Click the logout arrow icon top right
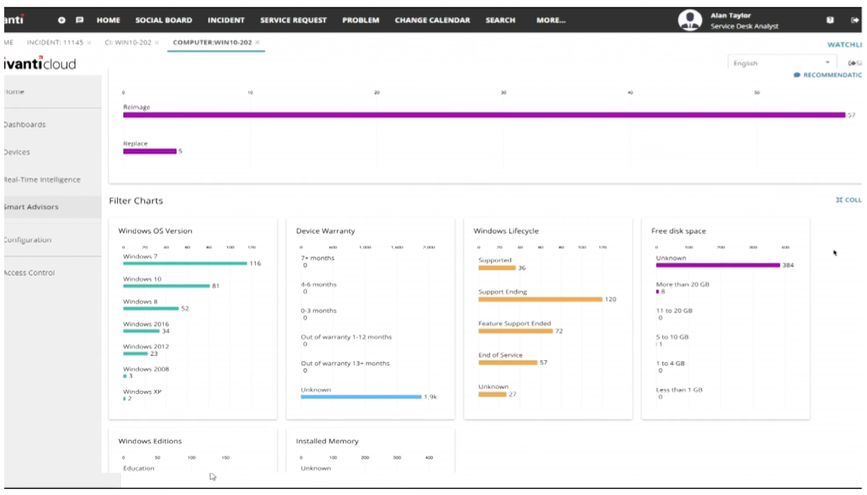Screen dimensions: 867x495 (x=854, y=20)
